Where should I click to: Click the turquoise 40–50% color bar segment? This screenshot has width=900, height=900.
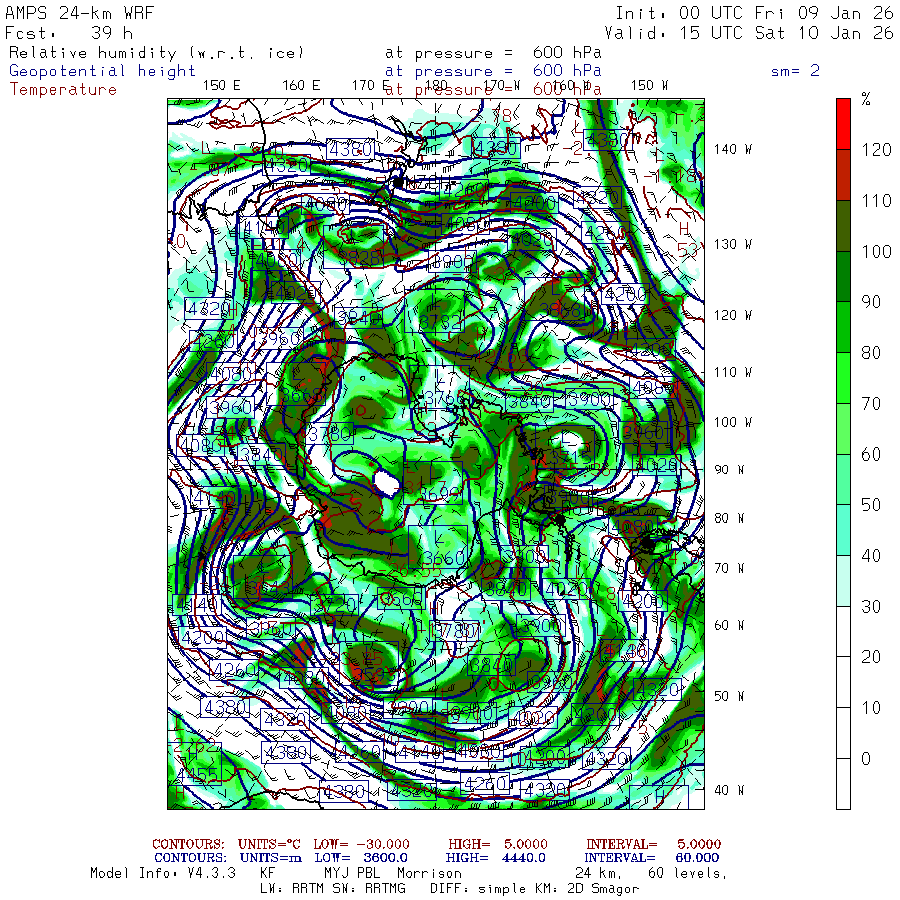[x=843, y=530]
